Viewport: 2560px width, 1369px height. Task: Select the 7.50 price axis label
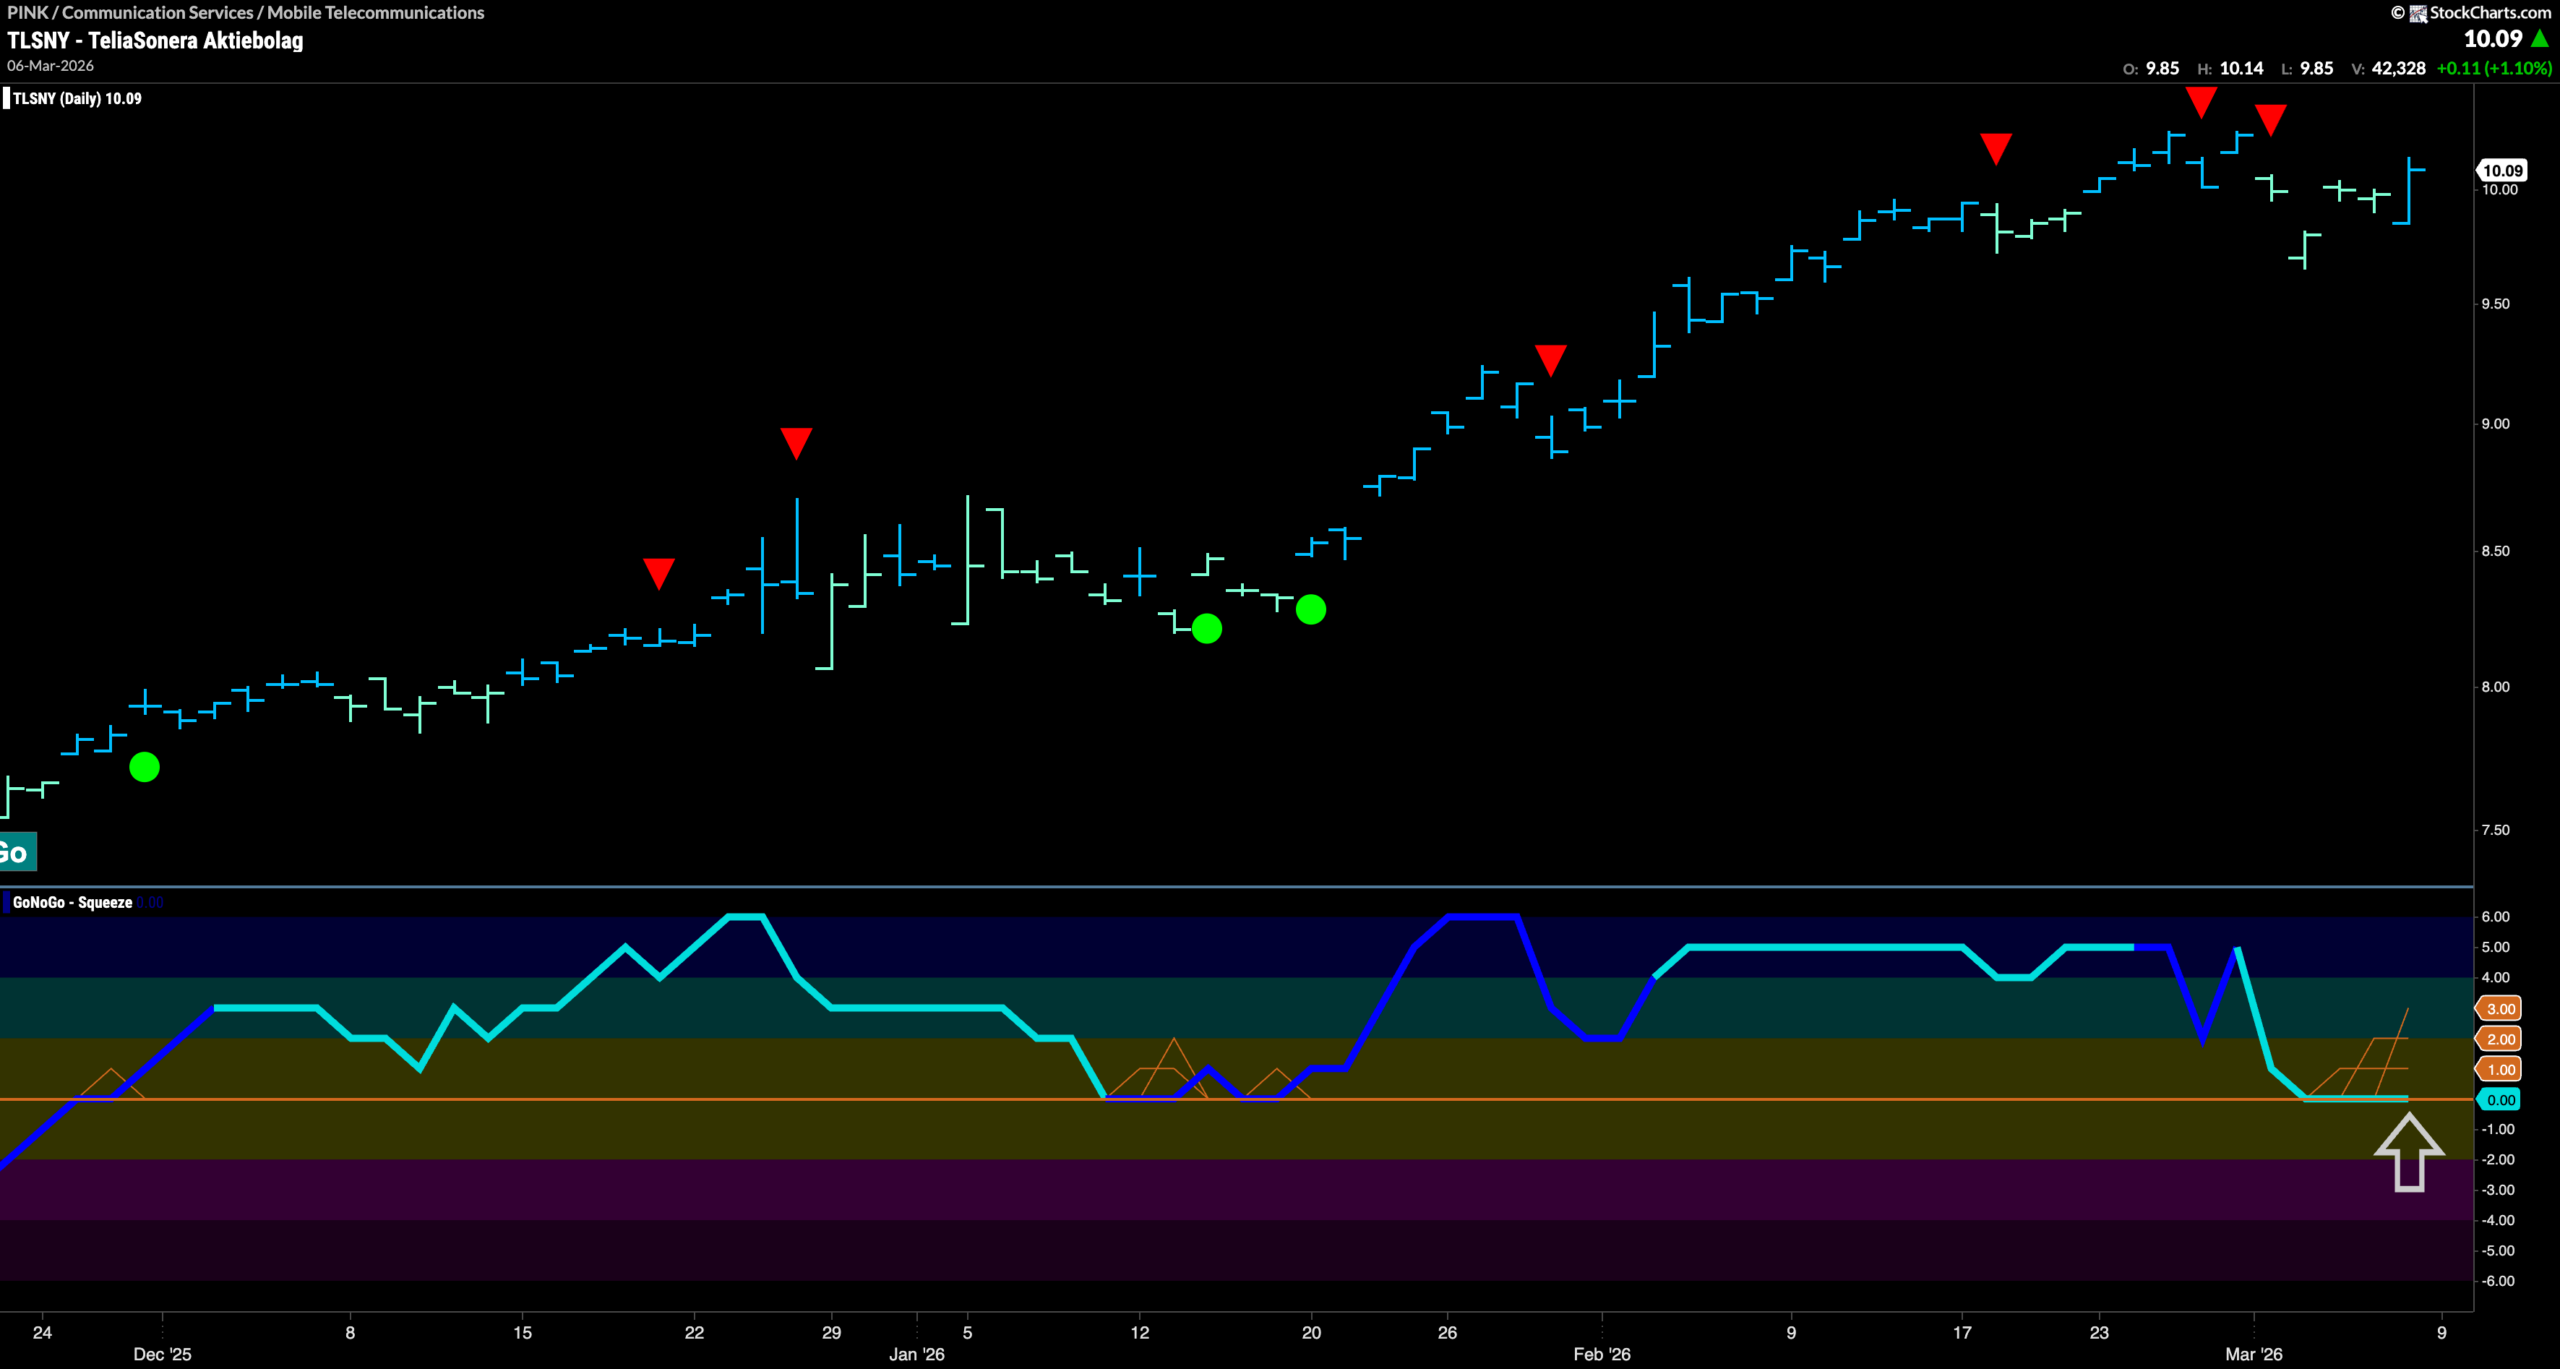click(2495, 830)
